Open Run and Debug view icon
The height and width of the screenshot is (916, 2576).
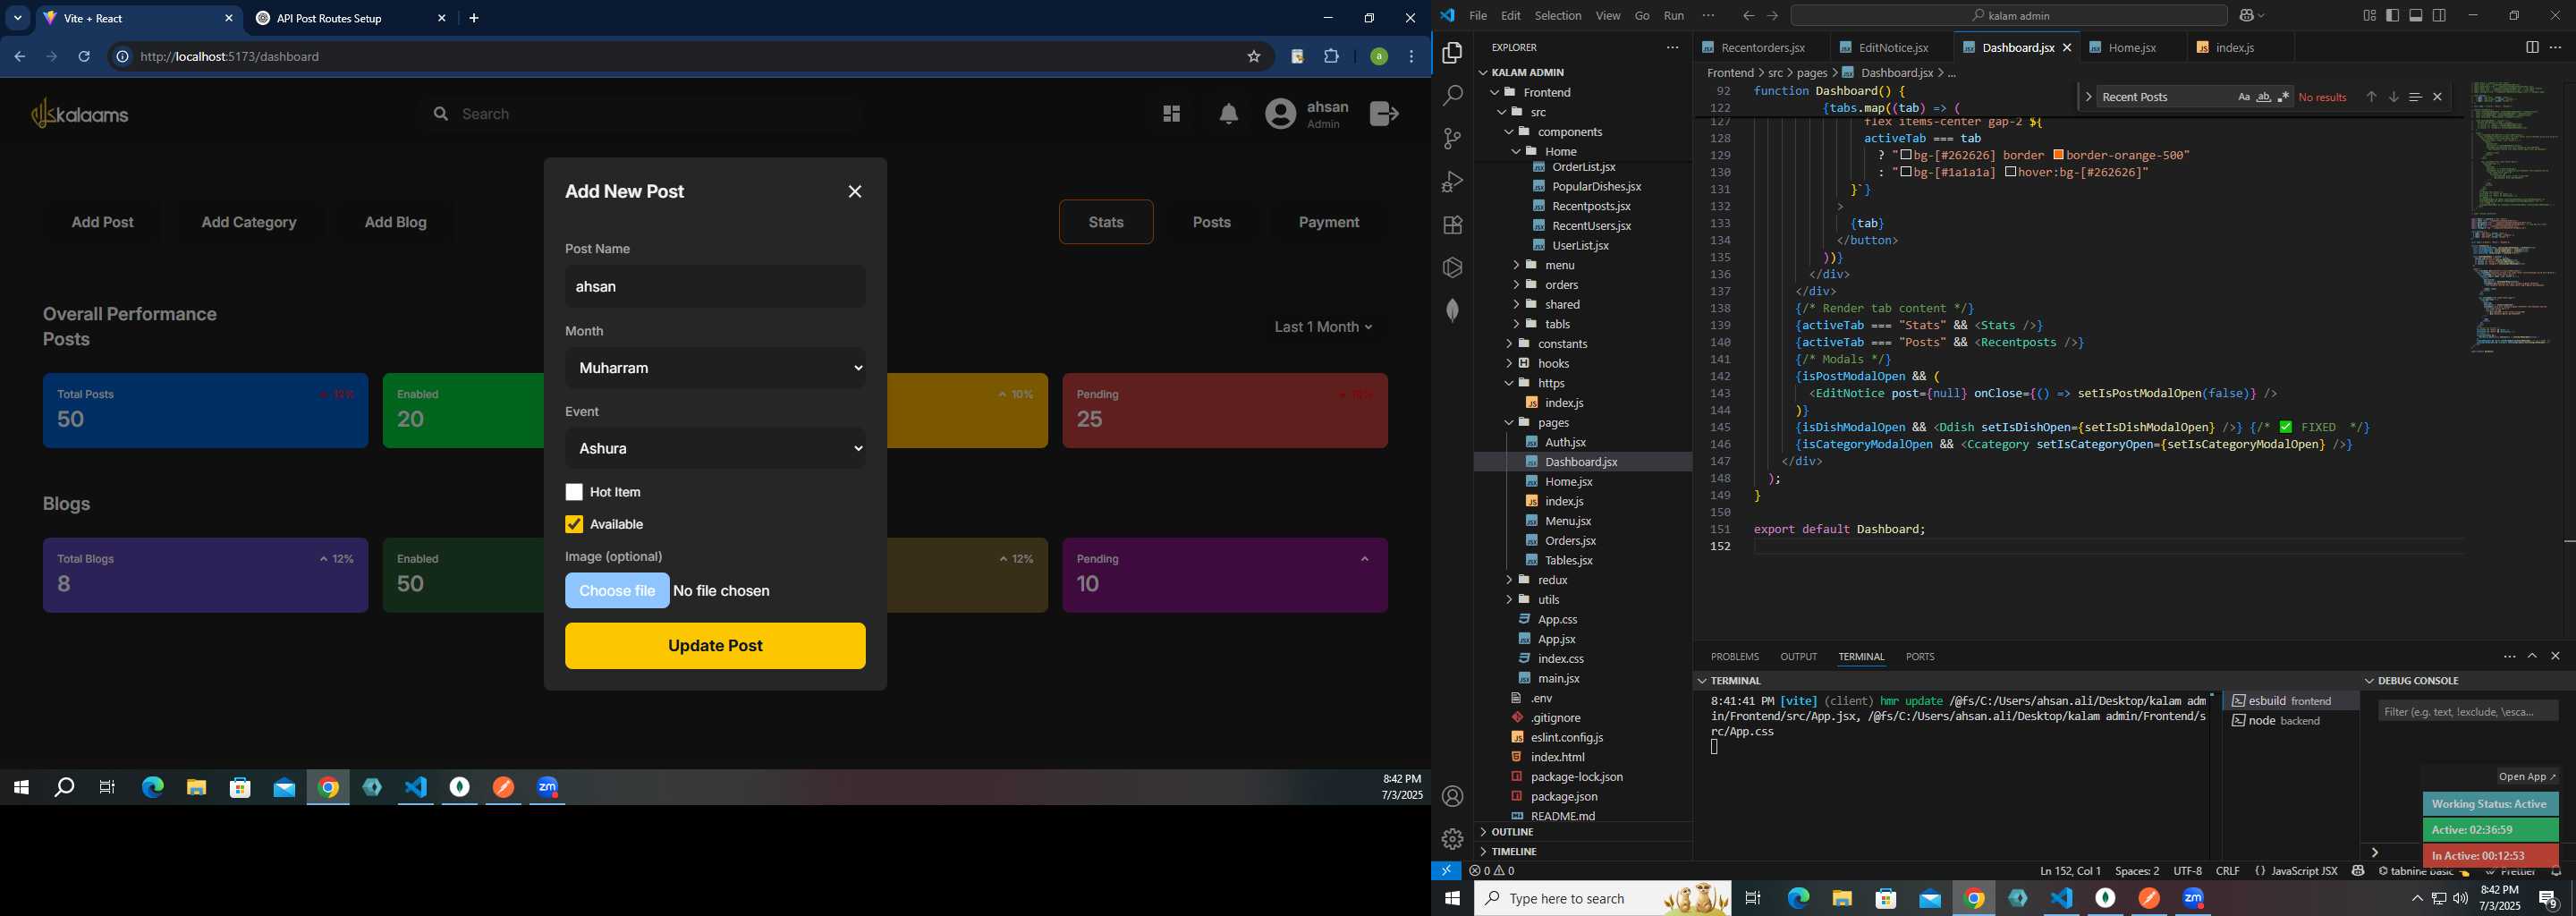pos(1452,182)
